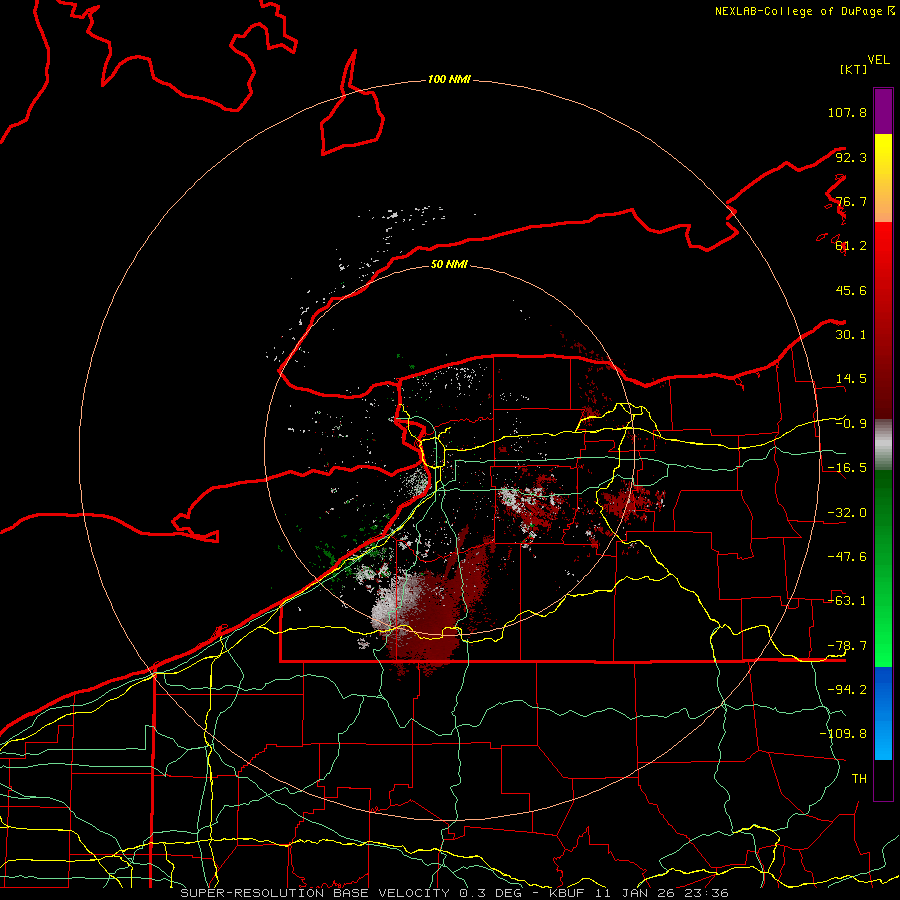Click the -94.2 scale value

click(847, 689)
